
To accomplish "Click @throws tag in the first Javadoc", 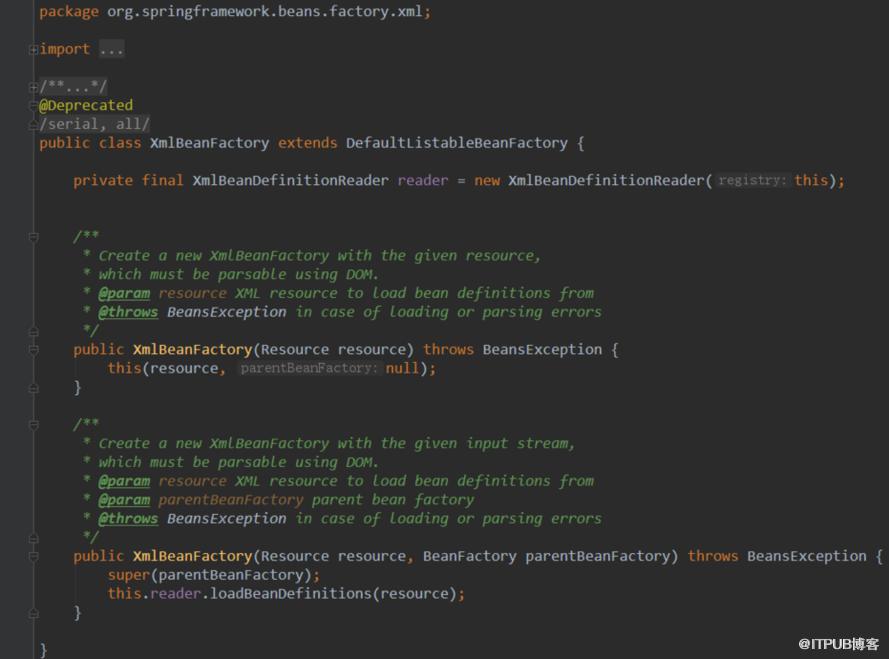I will pos(128,312).
